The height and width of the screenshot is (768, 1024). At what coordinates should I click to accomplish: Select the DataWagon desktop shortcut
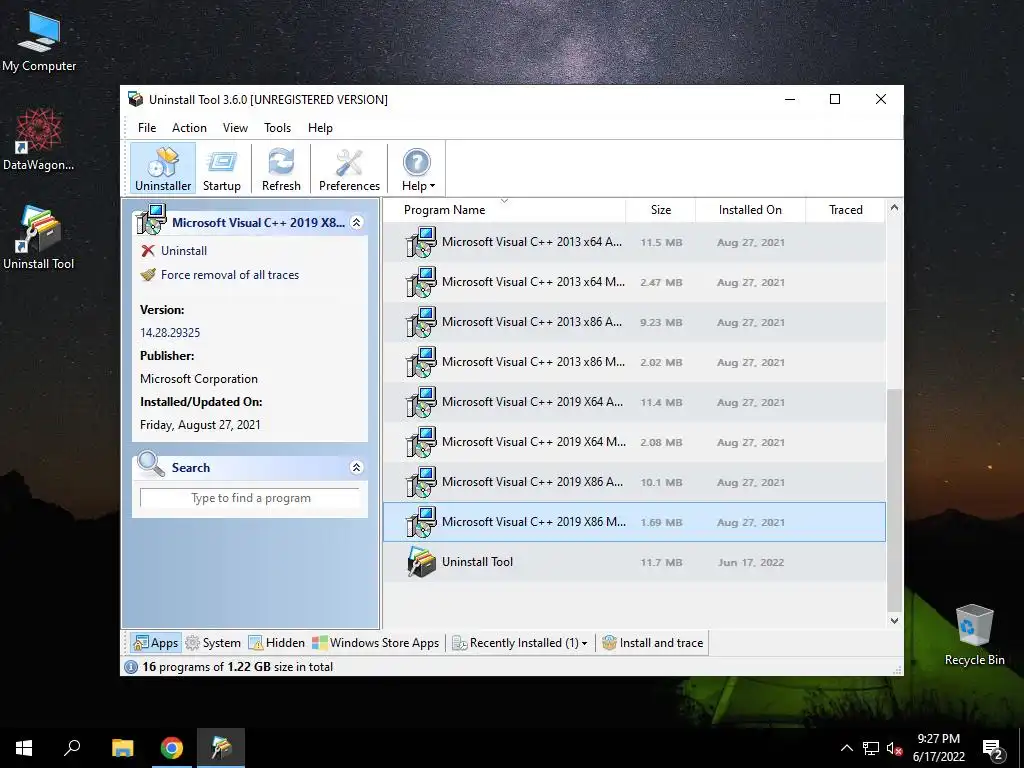click(39, 139)
